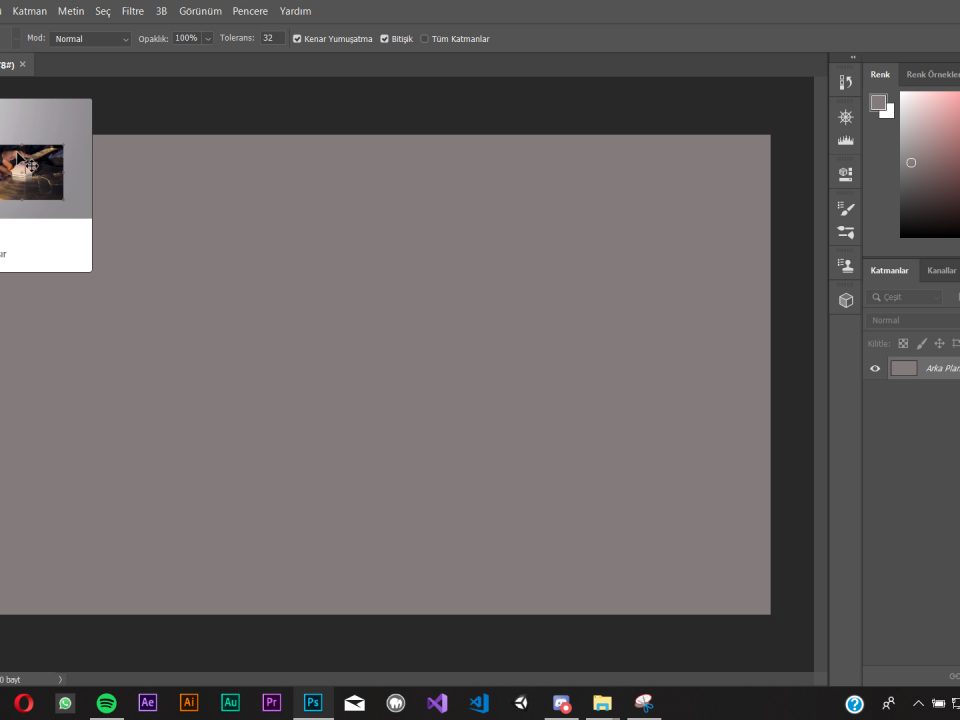The height and width of the screenshot is (720, 960).
Task: Uncheck the Bitişik option
Action: (x=384, y=39)
